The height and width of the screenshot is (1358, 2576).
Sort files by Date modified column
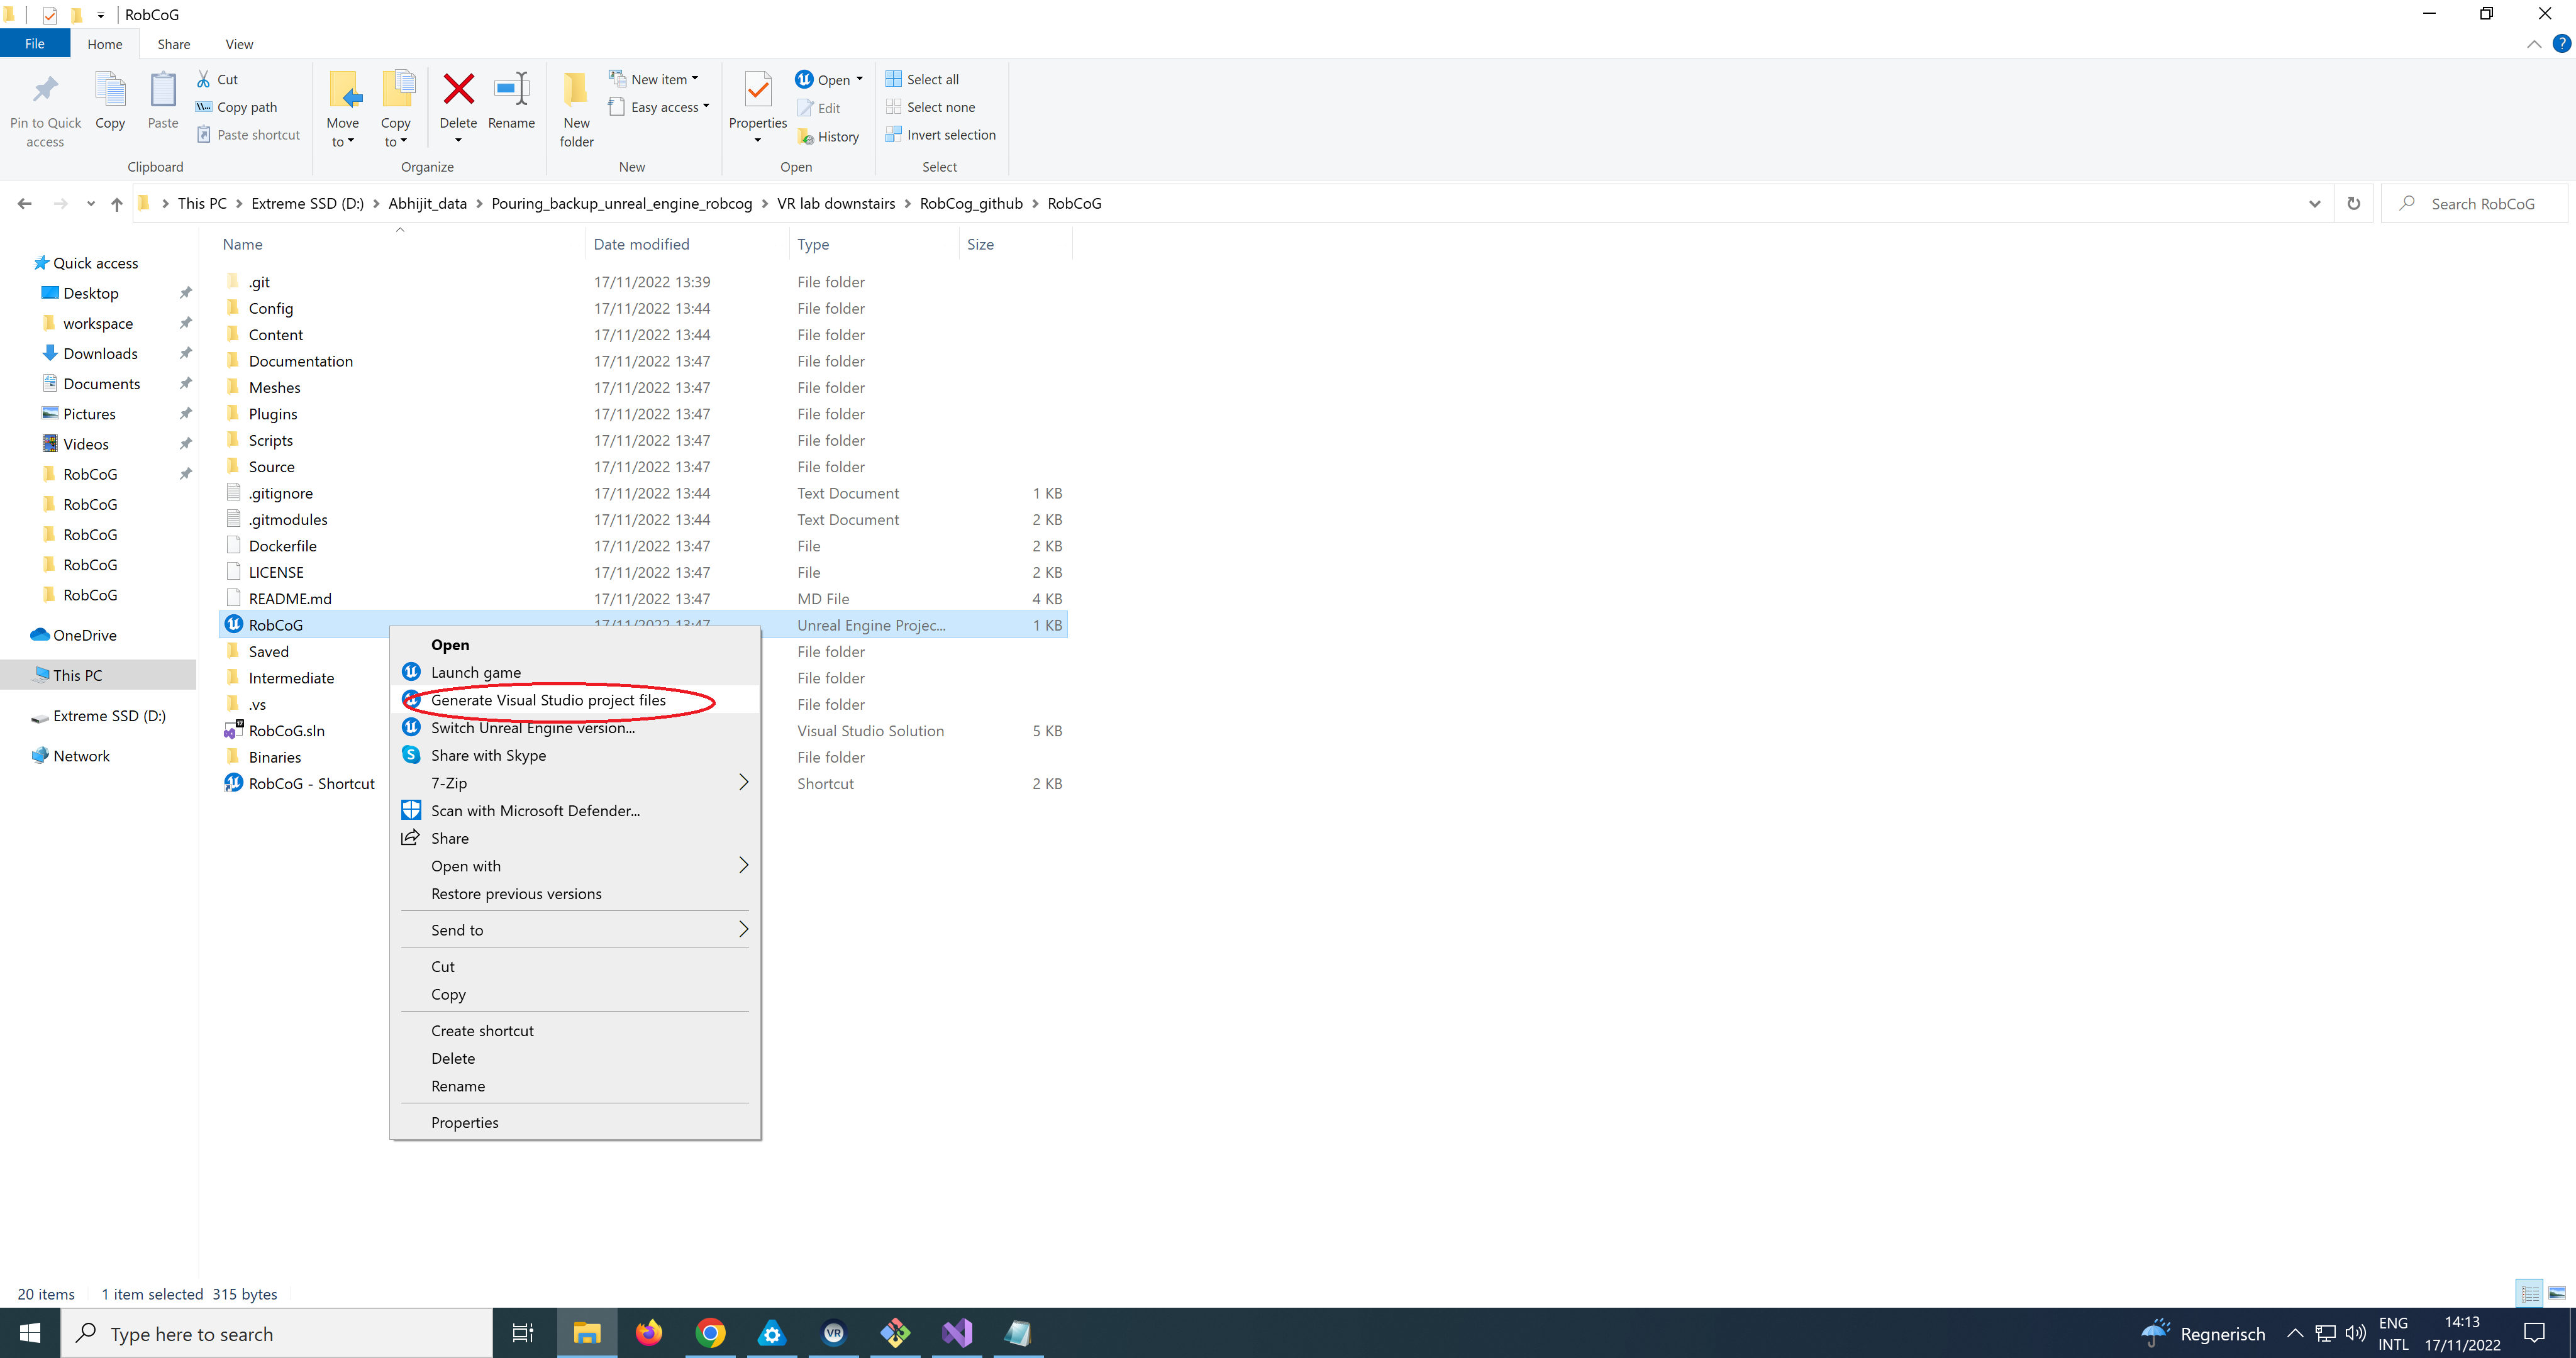coord(641,244)
